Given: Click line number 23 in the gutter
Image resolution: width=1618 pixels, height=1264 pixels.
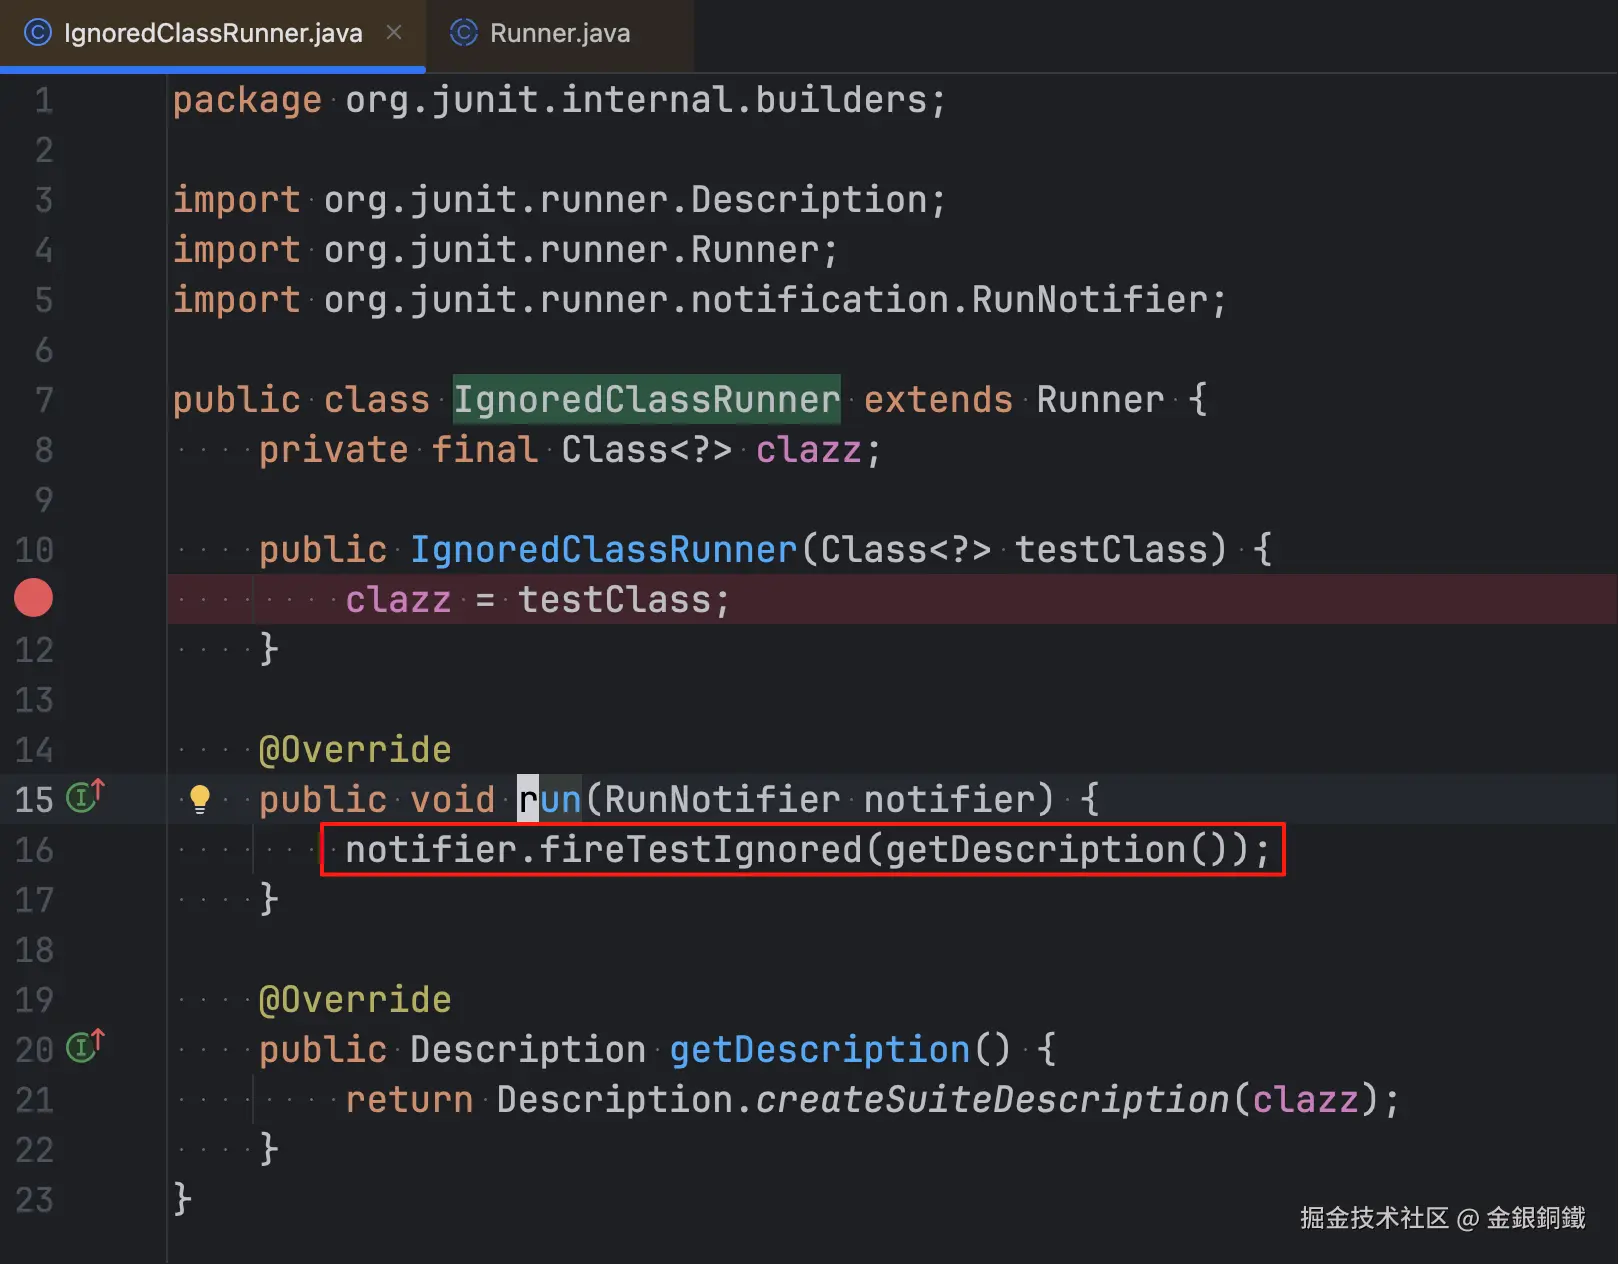Looking at the screenshot, I should [x=34, y=1200].
